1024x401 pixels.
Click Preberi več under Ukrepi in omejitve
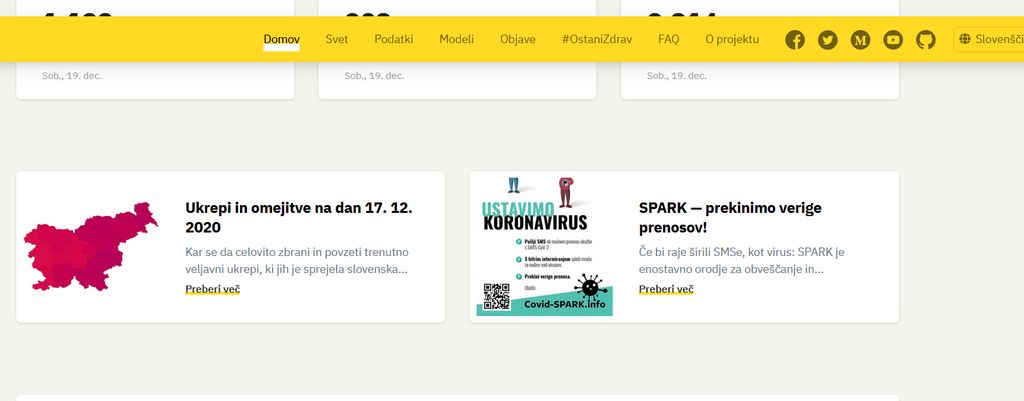212,289
